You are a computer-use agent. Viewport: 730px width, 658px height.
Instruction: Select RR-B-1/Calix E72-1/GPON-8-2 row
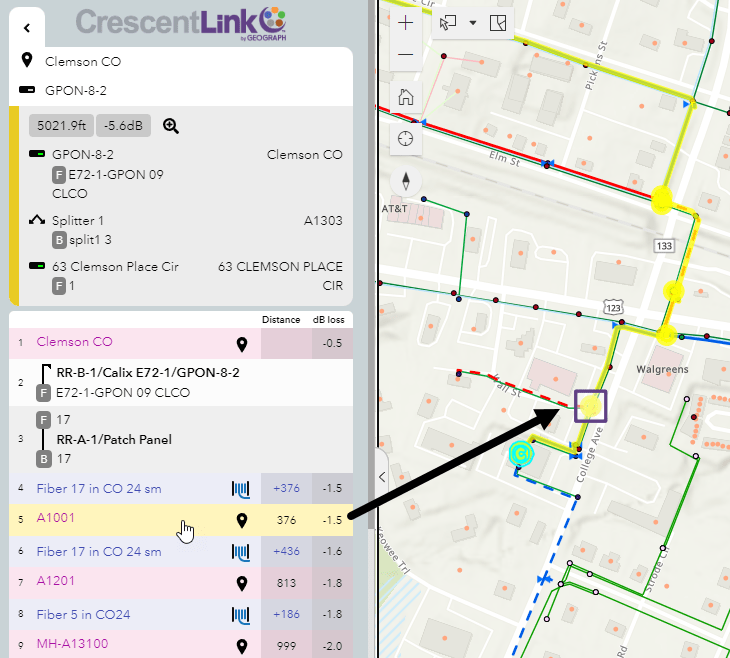(x=181, y=382)
